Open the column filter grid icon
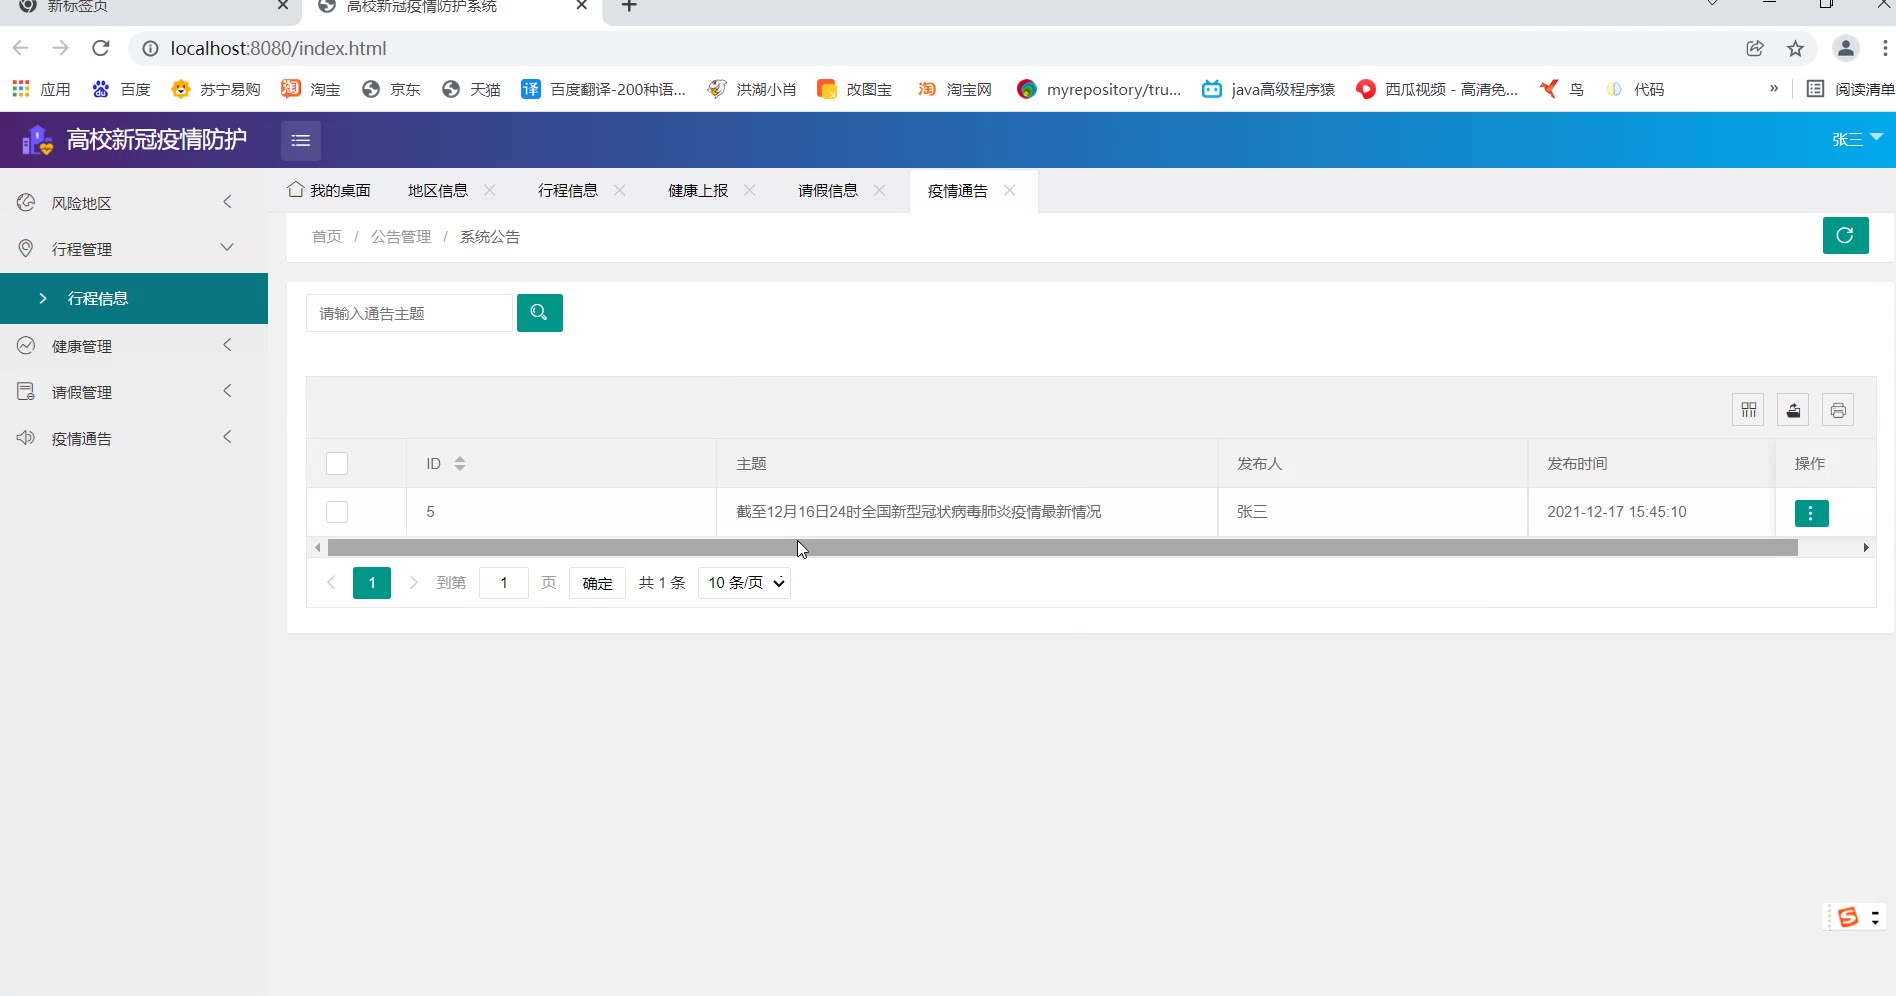This screenshot has height=996, width=1896. click(1748, 410)
